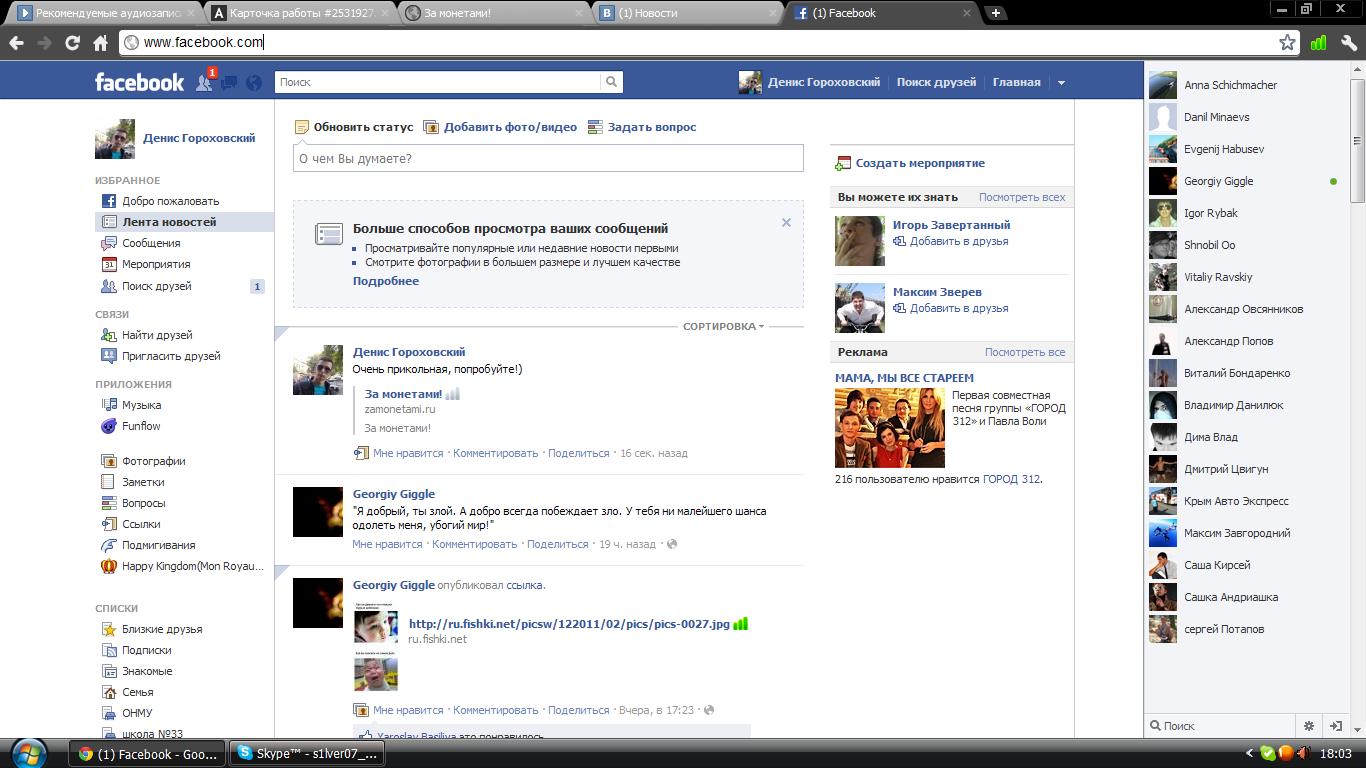
Task: Click Главная in the top bar
Action: 1016,82
